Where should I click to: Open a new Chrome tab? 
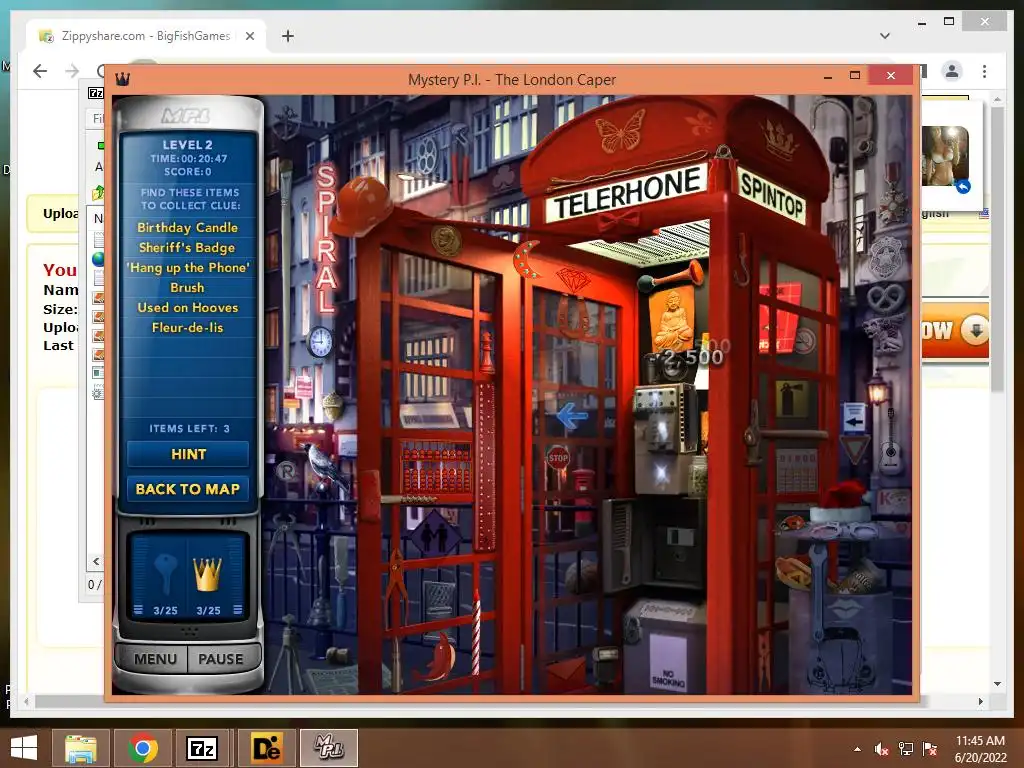click(x=287, y=36)
